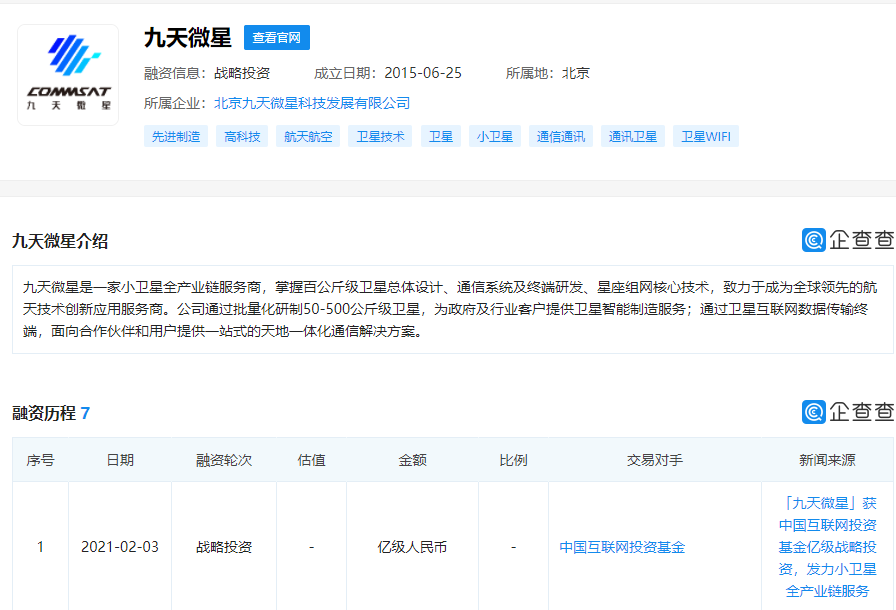This screenshot has height=610, width=896.
Task: Click the 成立日期 2015-06-25 text
Action: [387, 73]
